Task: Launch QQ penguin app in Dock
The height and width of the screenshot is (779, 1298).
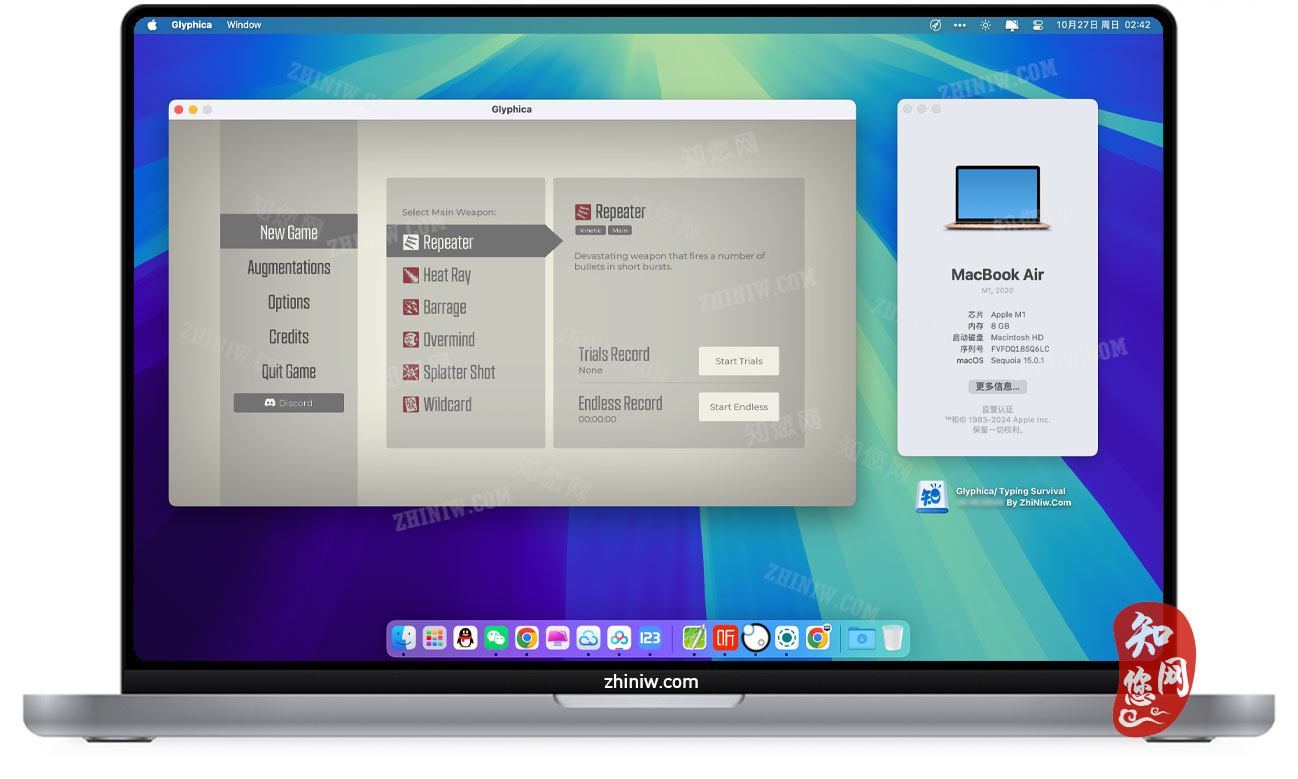Action: coord(465,638)
